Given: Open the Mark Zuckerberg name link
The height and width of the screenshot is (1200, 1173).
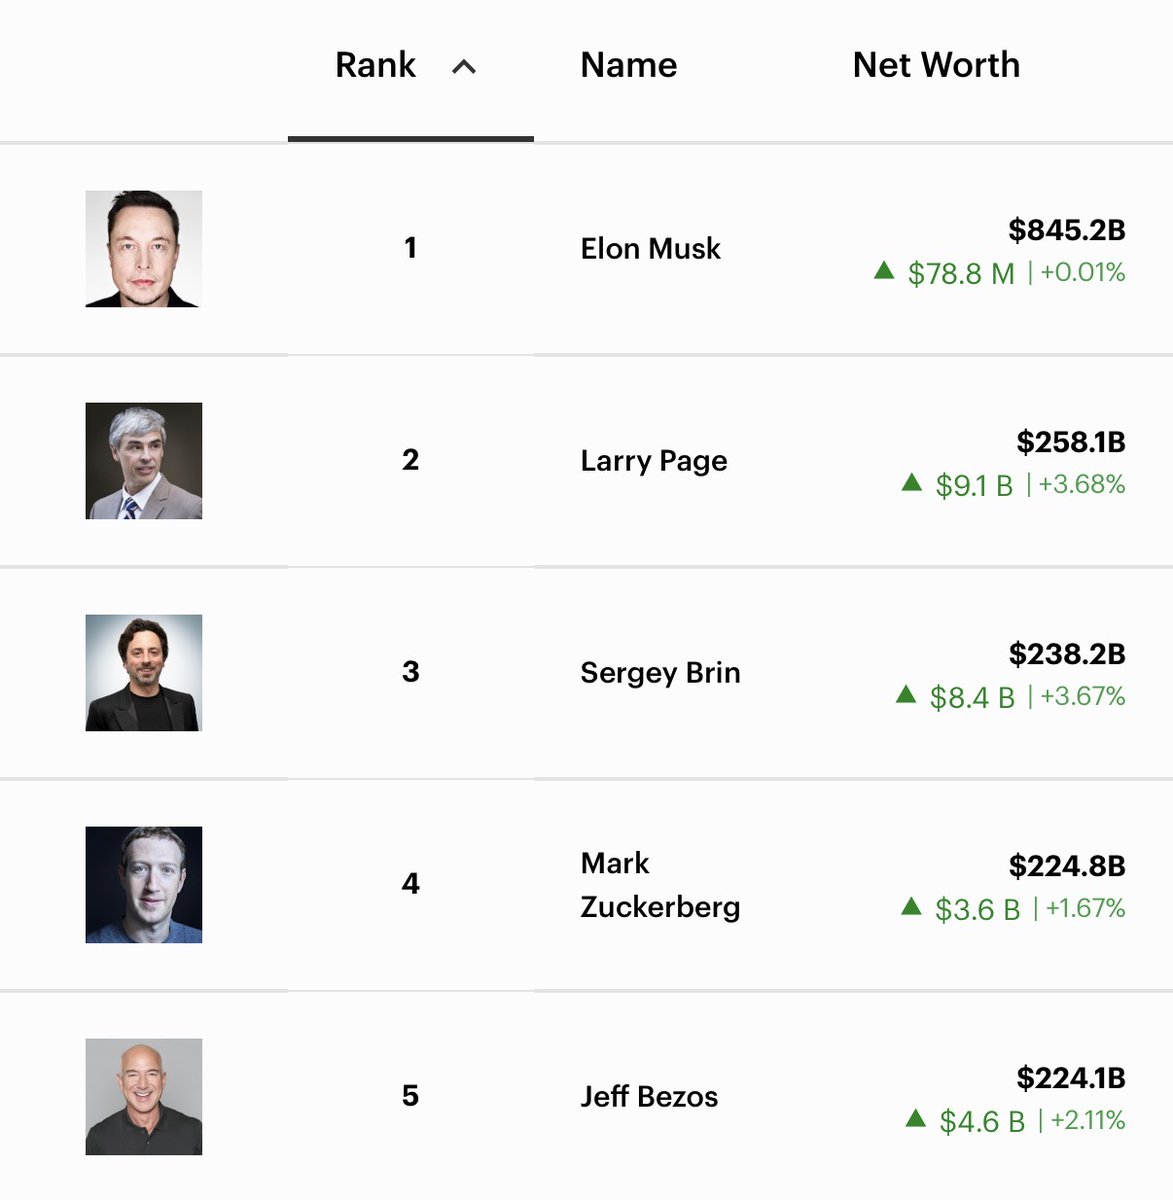Looking at the screenshot, I should pos(660,885).
